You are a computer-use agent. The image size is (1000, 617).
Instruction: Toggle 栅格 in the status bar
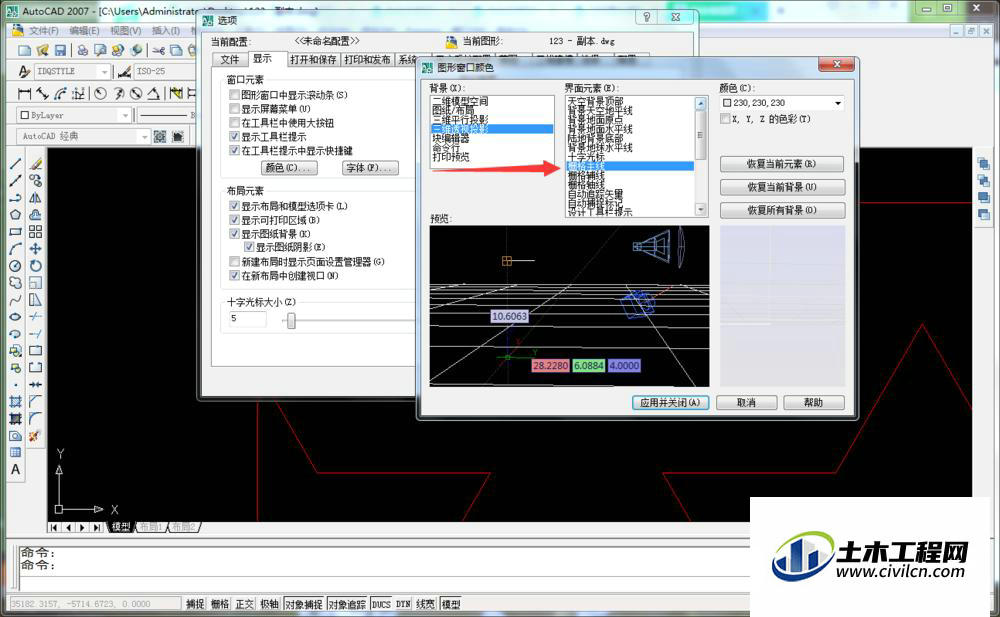tap(220, 604)
